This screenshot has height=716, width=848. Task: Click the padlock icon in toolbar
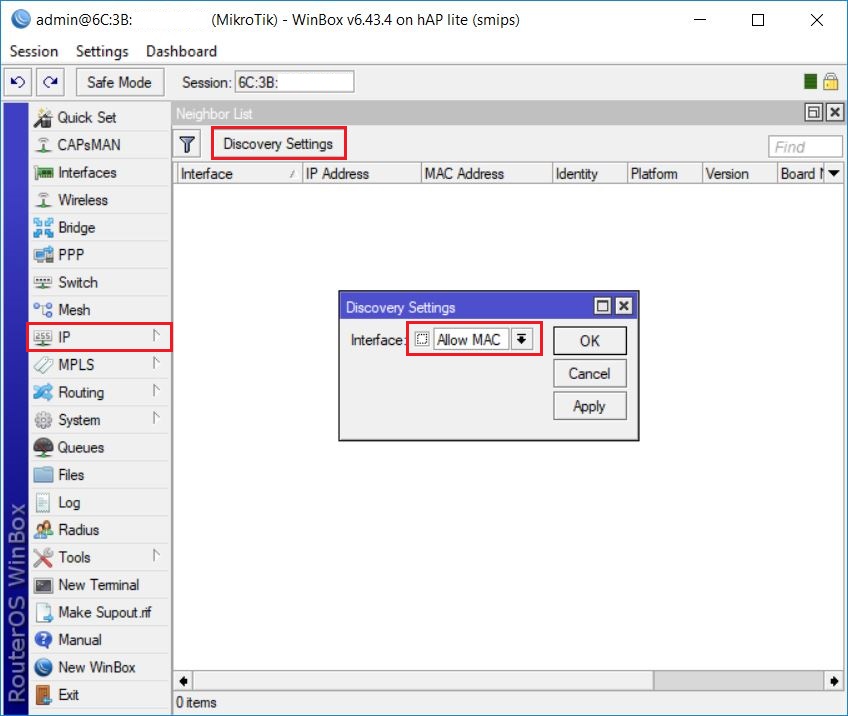point(831,82)
